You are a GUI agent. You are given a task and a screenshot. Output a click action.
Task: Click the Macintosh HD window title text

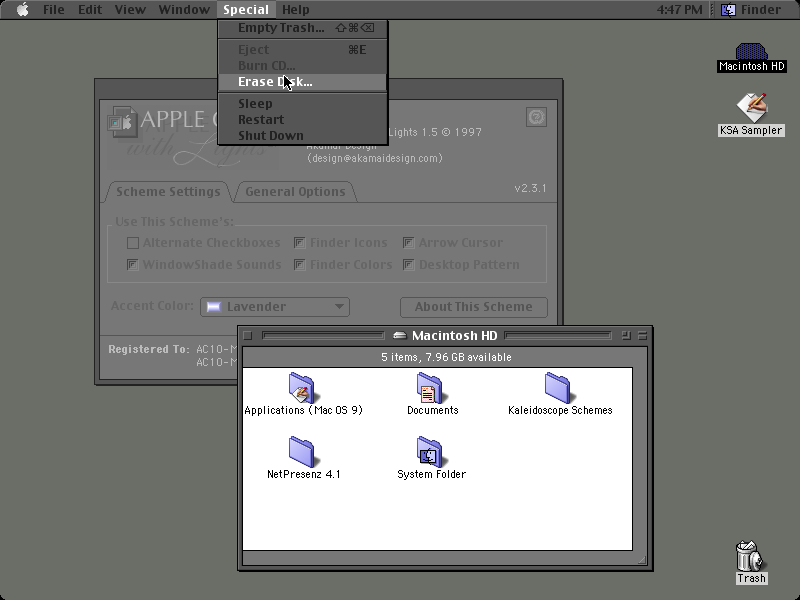tap(455, 335)
